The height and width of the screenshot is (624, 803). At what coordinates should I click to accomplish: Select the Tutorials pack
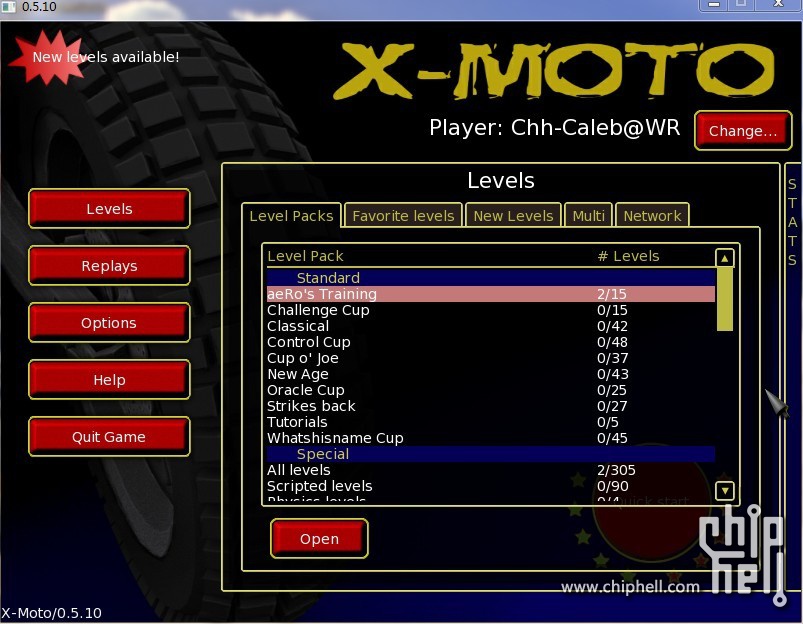click(491, 422)
